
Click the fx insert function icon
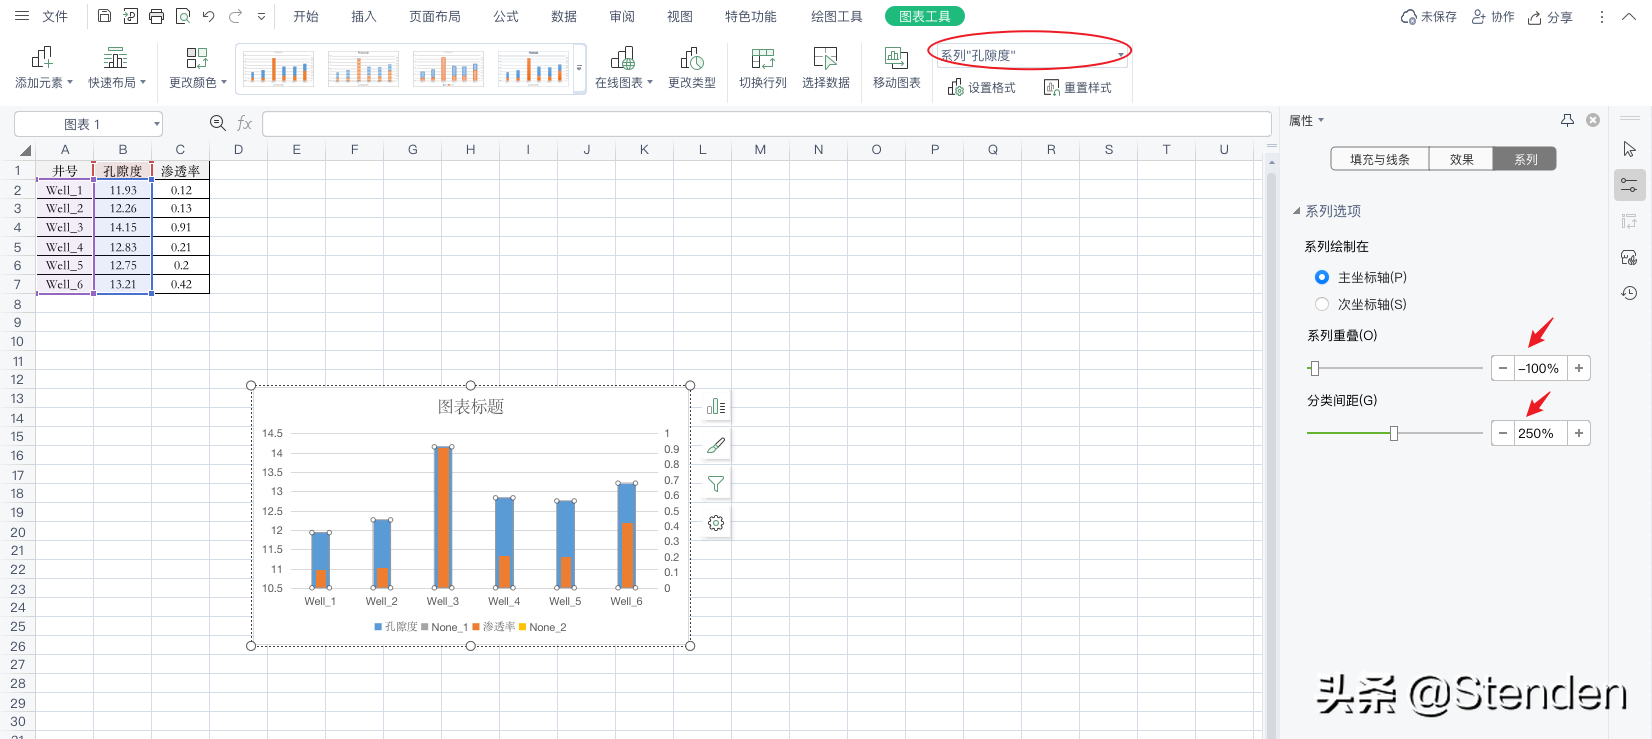pyautogui.click(x=244, y=123)
